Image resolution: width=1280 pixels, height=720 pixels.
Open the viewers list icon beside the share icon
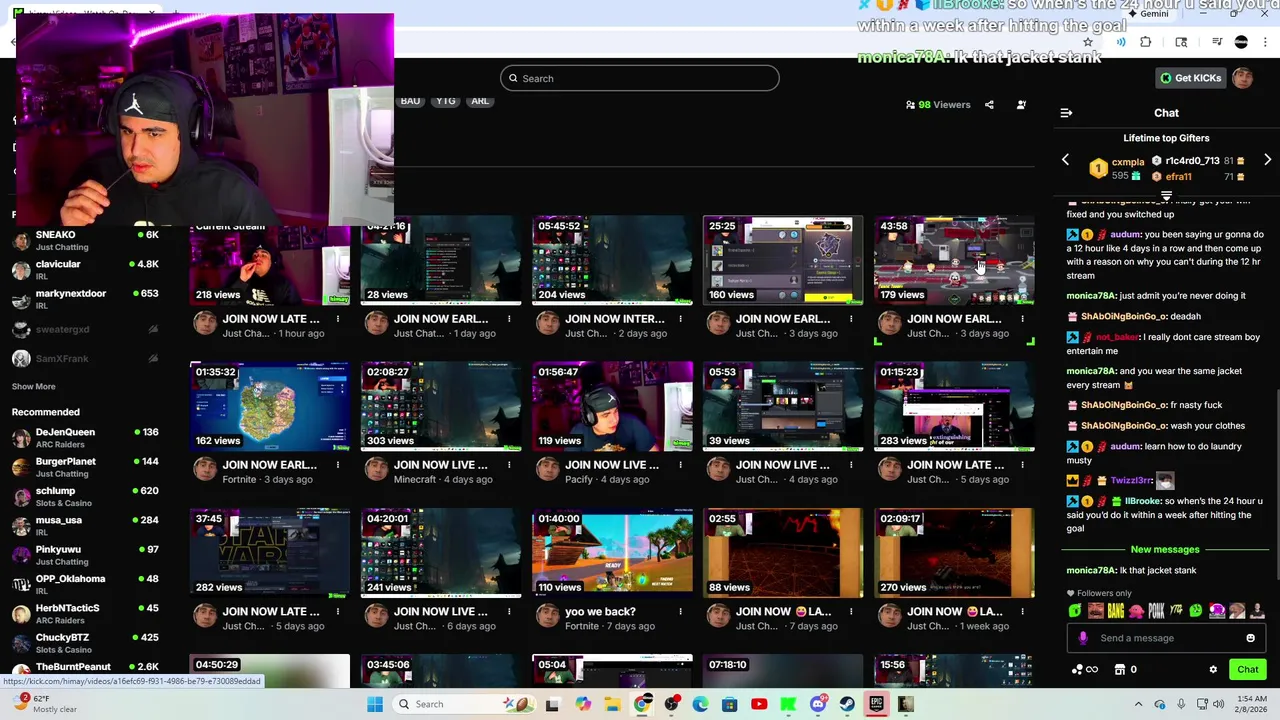[x=1021, y=105]
